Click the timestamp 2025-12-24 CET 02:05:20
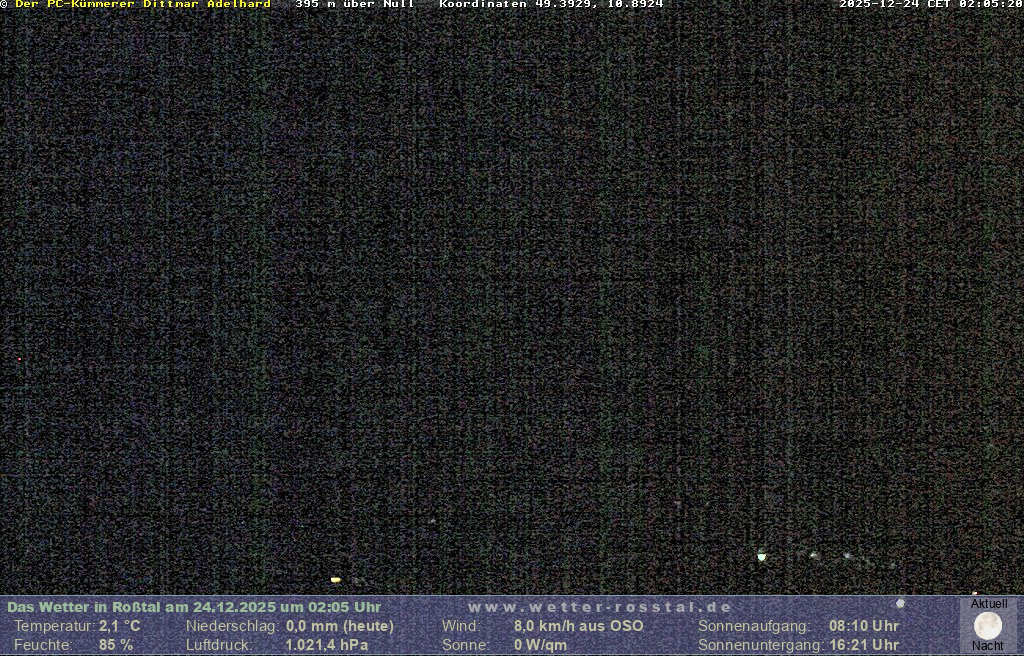The height and width of the screenshot is (656, 1024). pos(930,4)
